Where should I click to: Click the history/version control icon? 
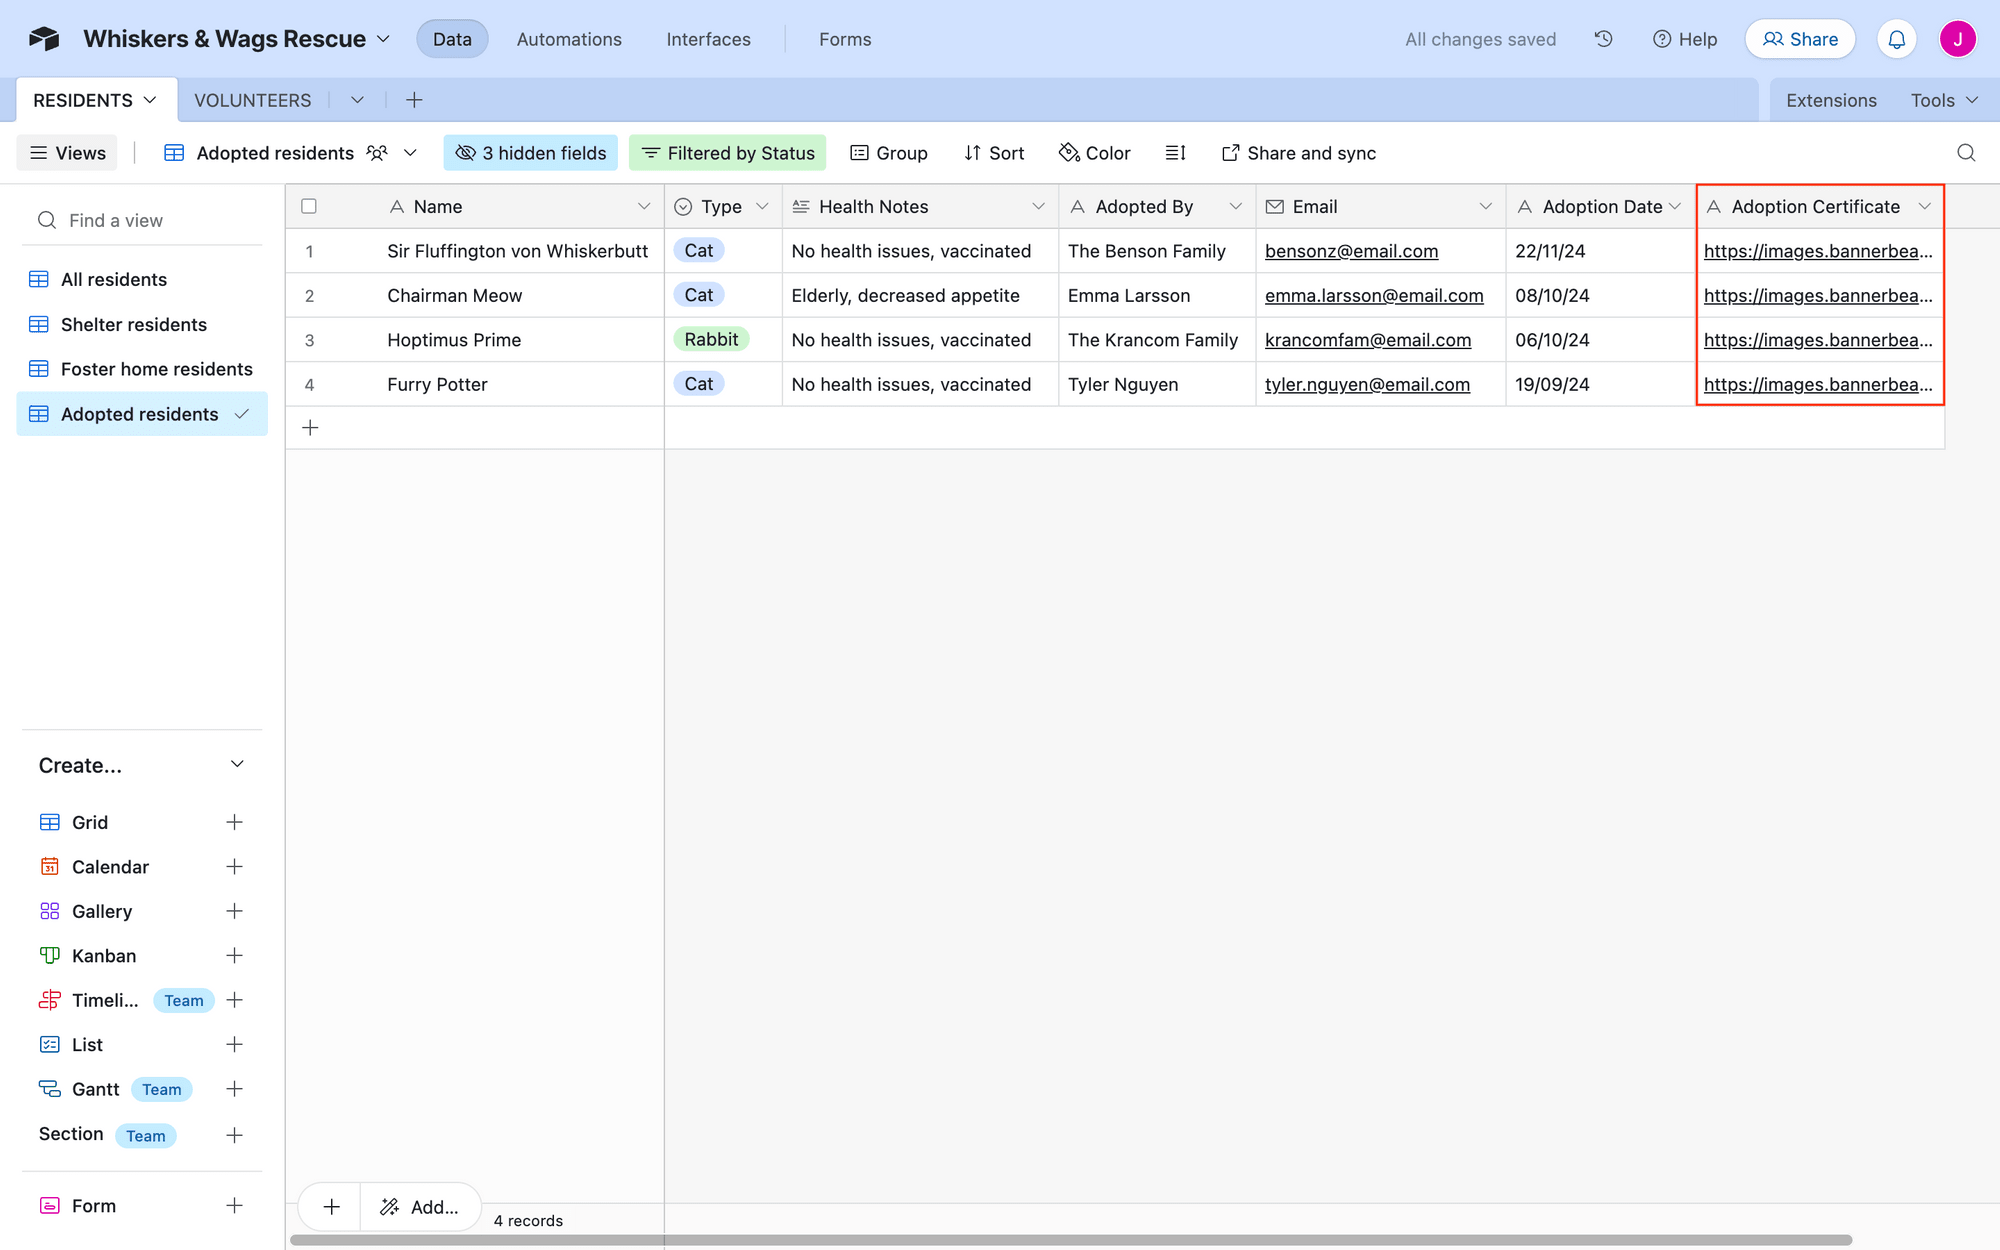(1604, 39)
